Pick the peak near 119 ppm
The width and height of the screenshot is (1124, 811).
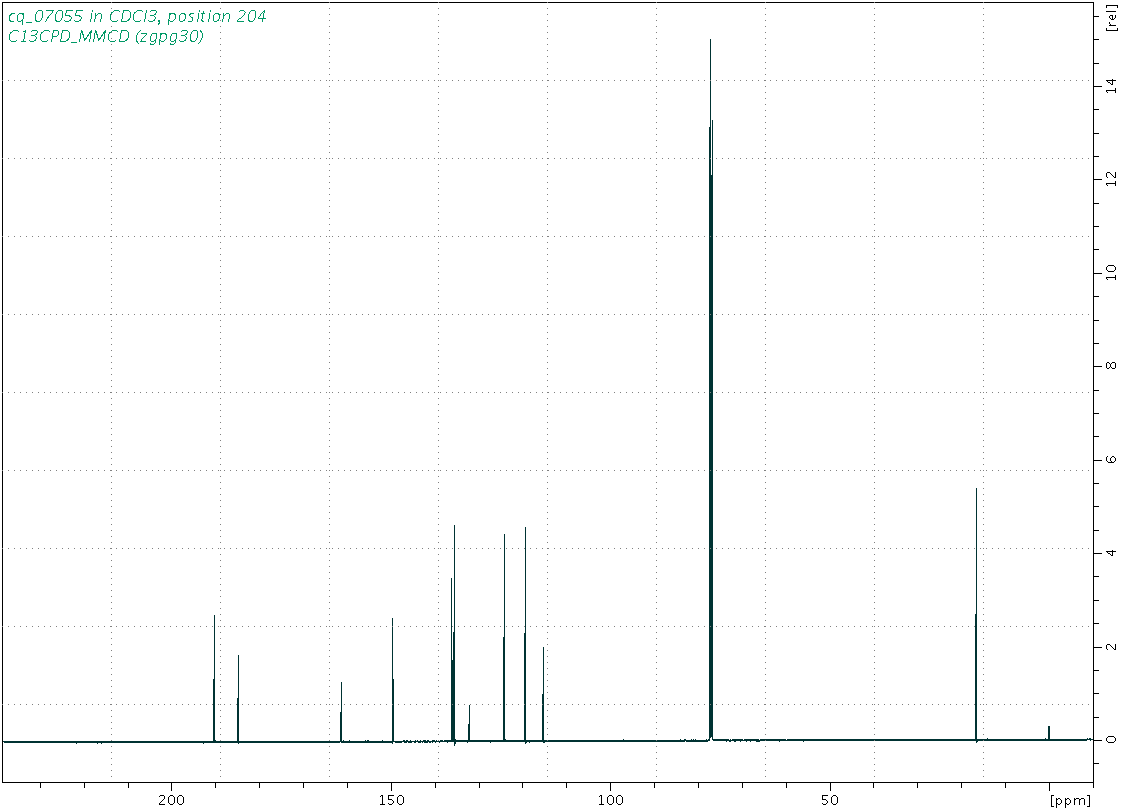coord(525,634)
